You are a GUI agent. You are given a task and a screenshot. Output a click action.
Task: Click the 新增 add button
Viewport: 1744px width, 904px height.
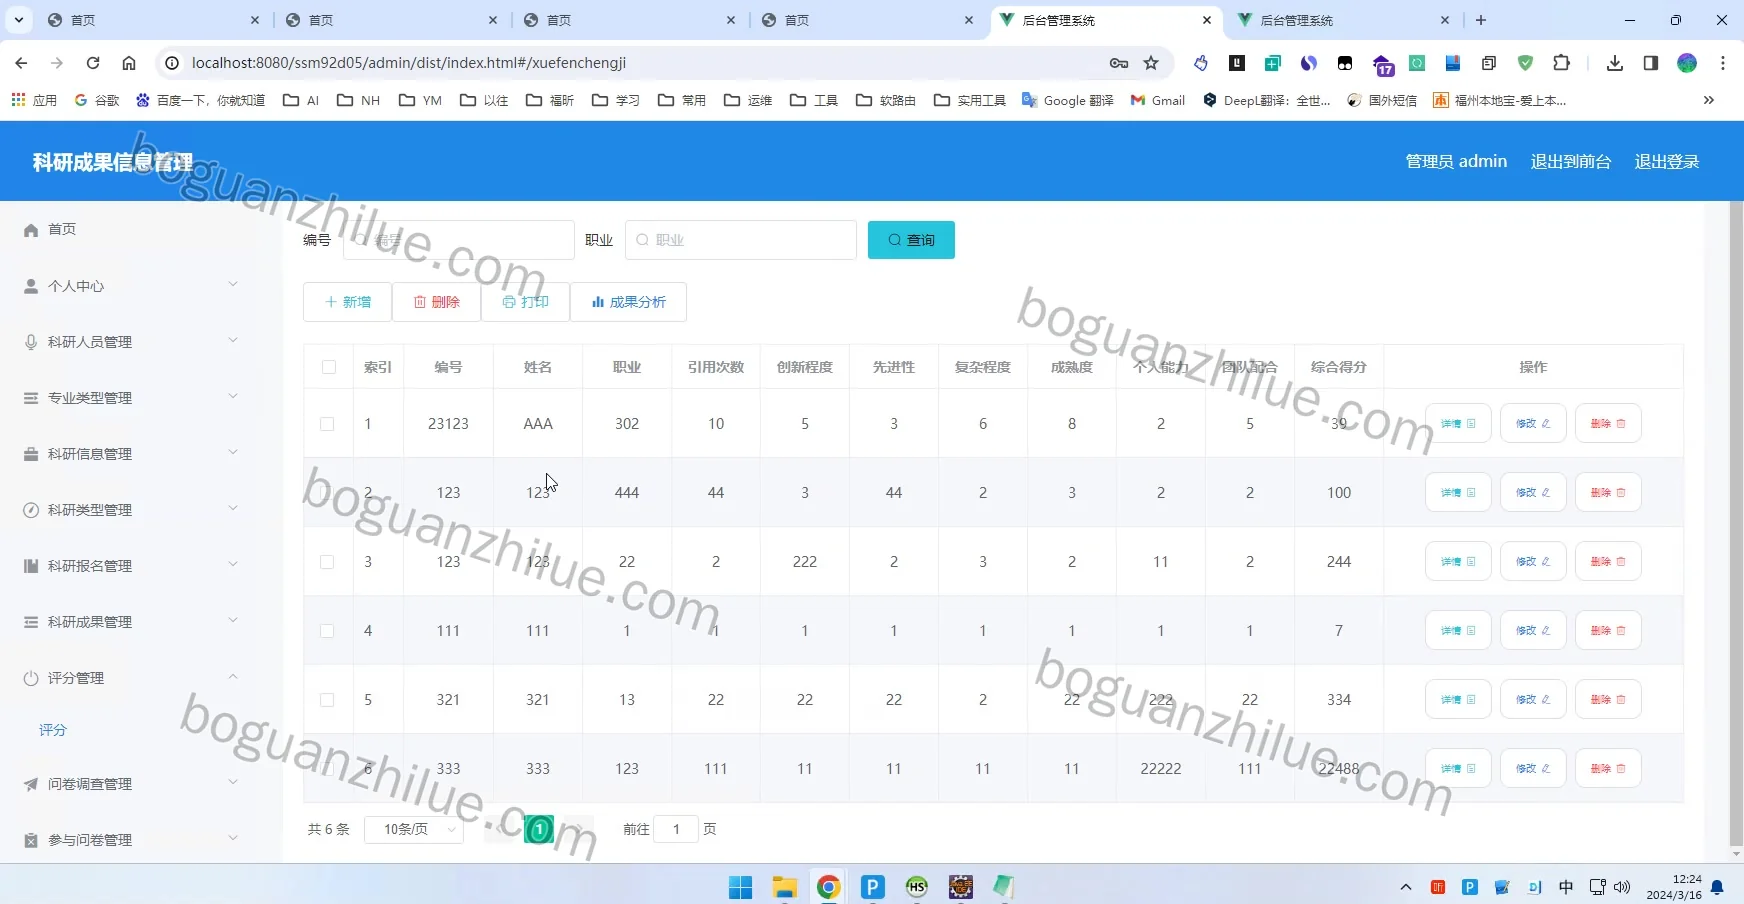[x=347, y=302]
